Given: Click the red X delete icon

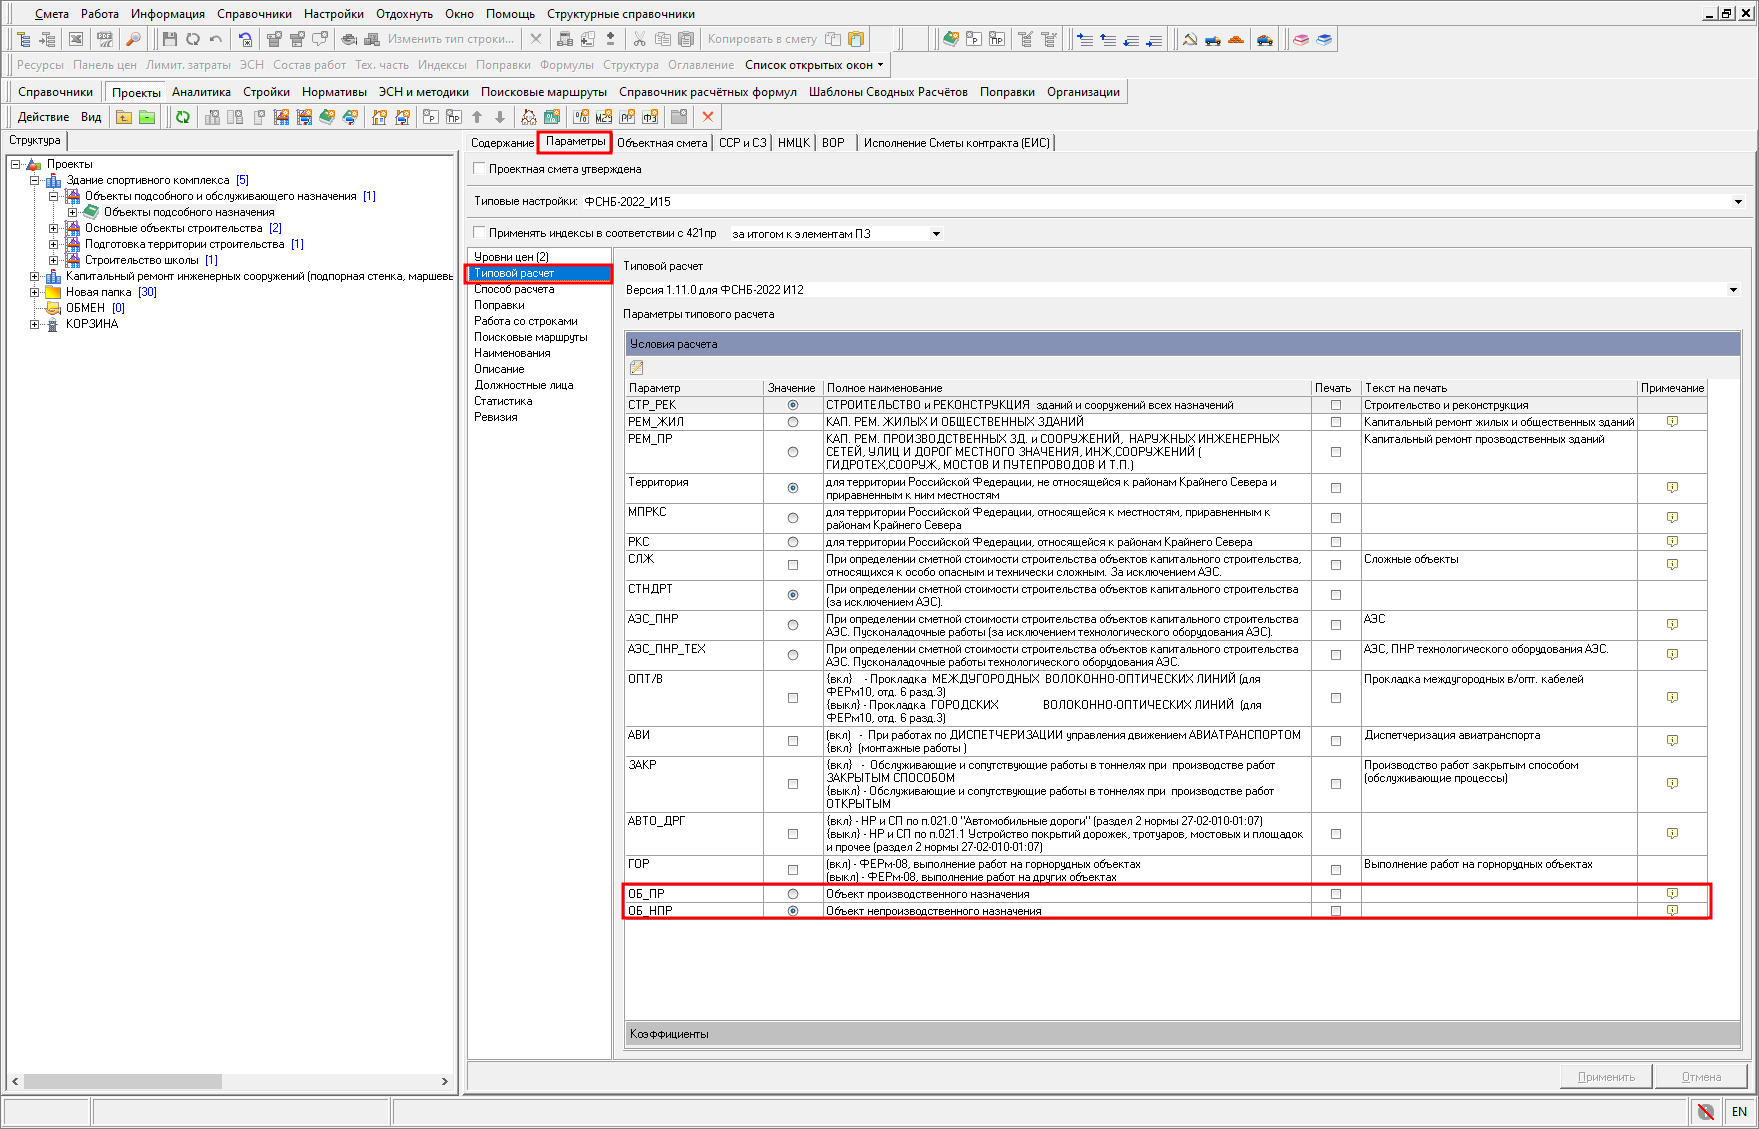Looking at the screenshot, I should coord(708,117).
